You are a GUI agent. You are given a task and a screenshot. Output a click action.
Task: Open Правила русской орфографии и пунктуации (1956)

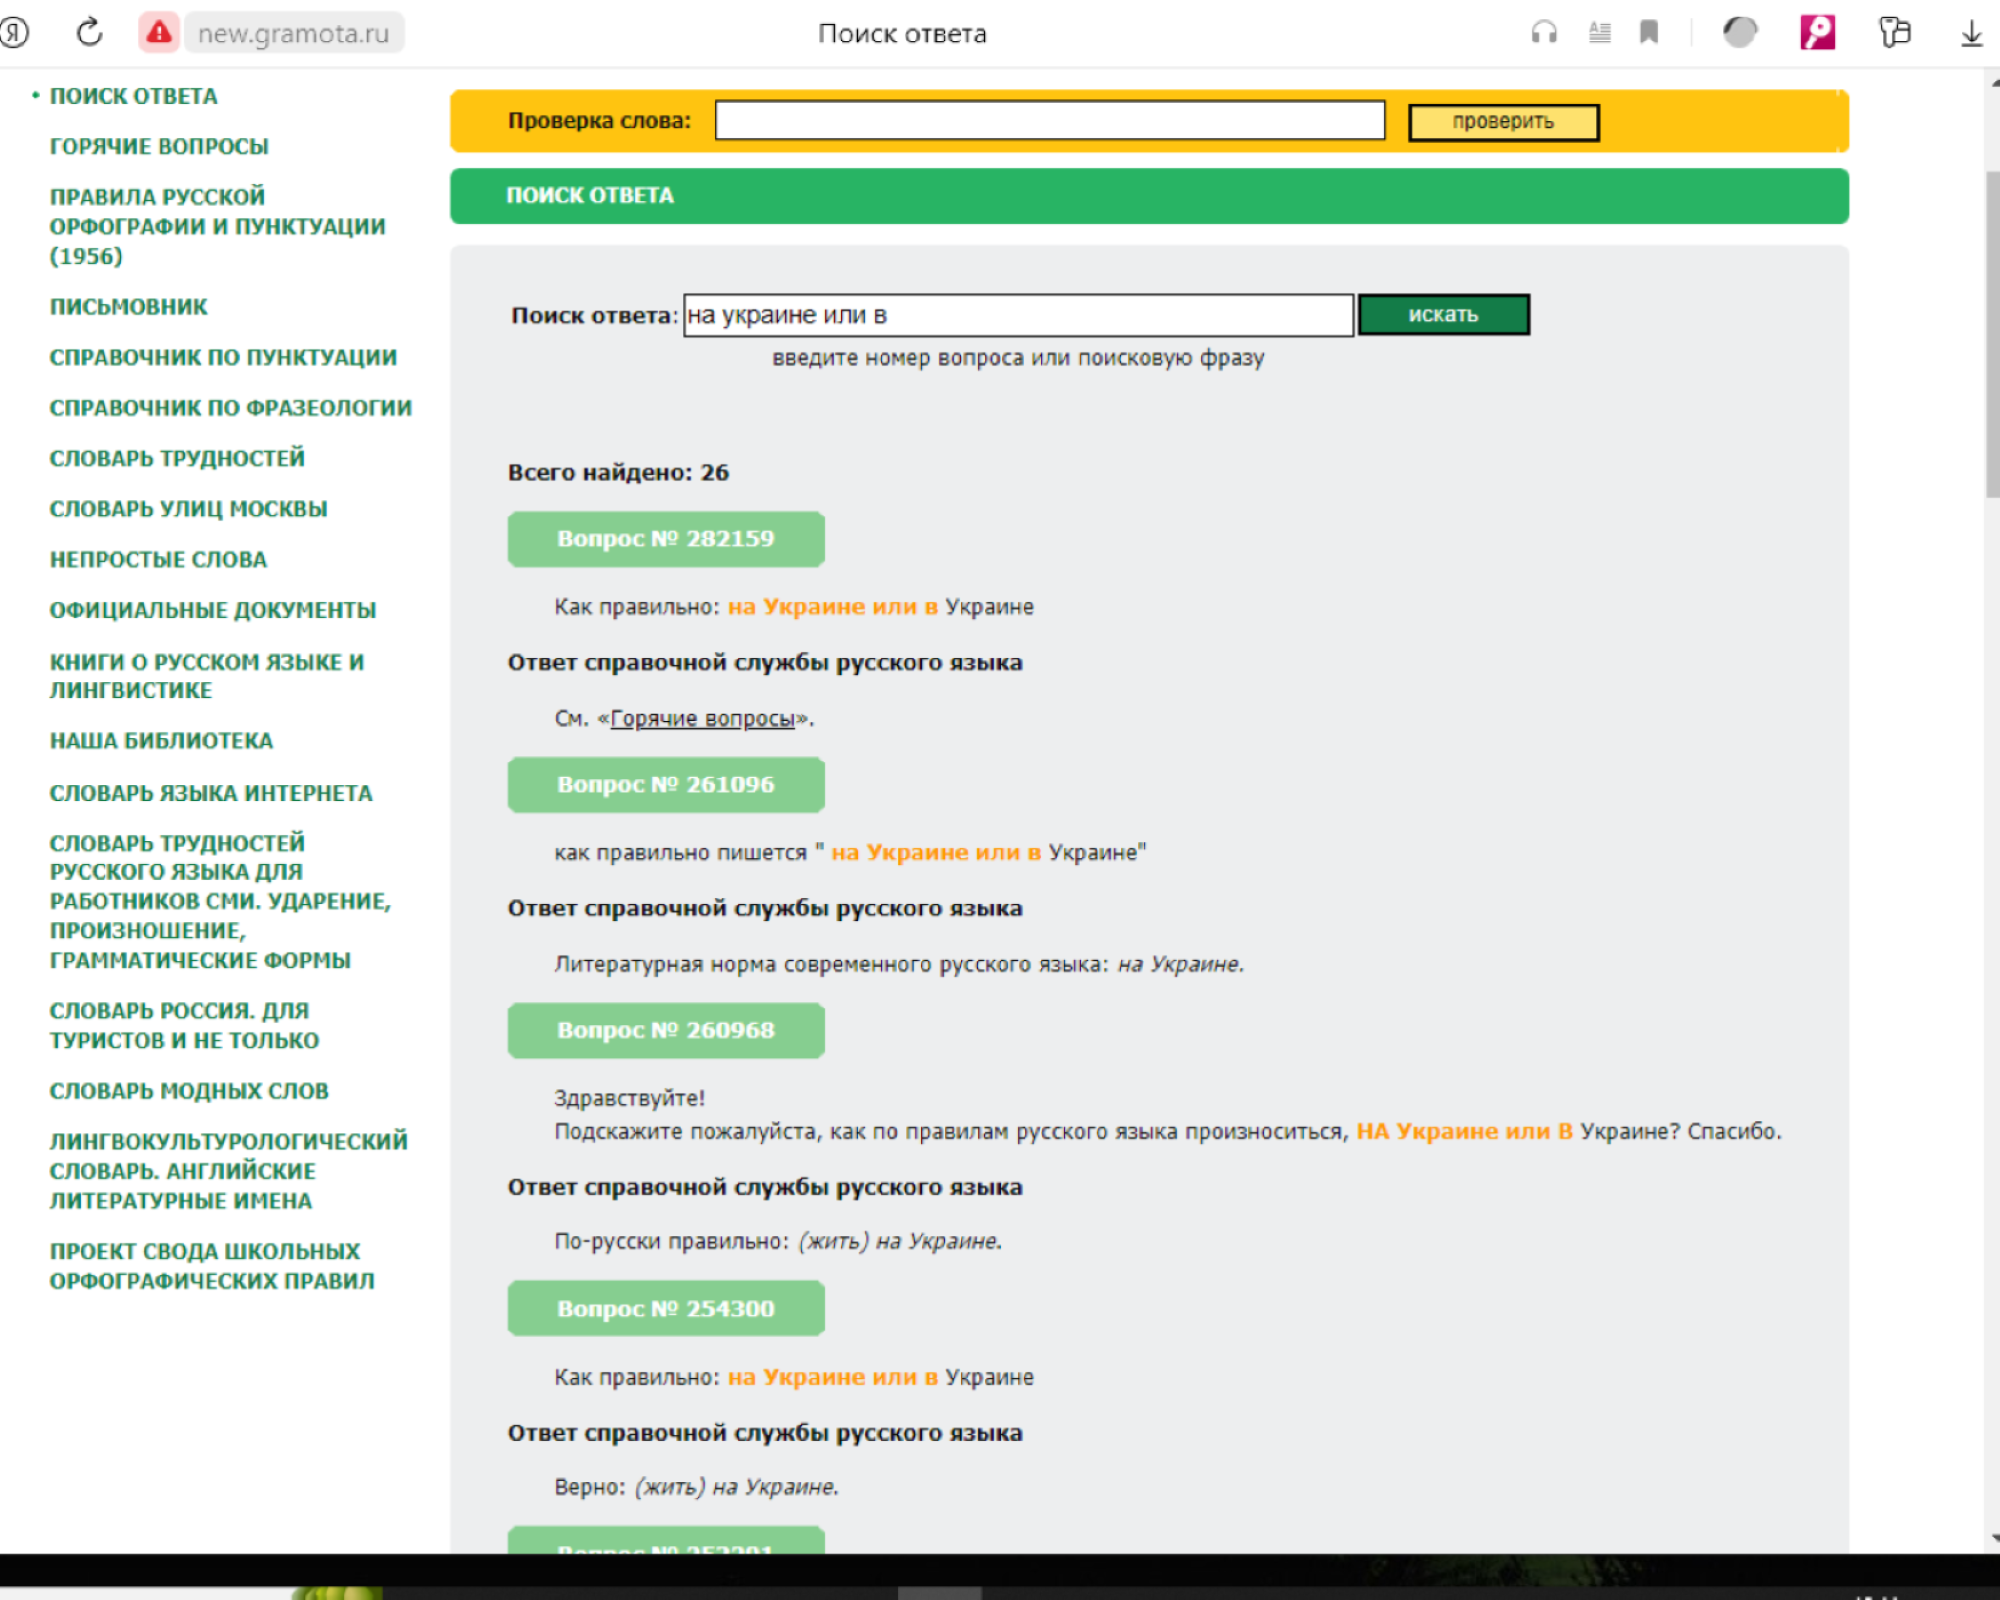click(217, 226)
